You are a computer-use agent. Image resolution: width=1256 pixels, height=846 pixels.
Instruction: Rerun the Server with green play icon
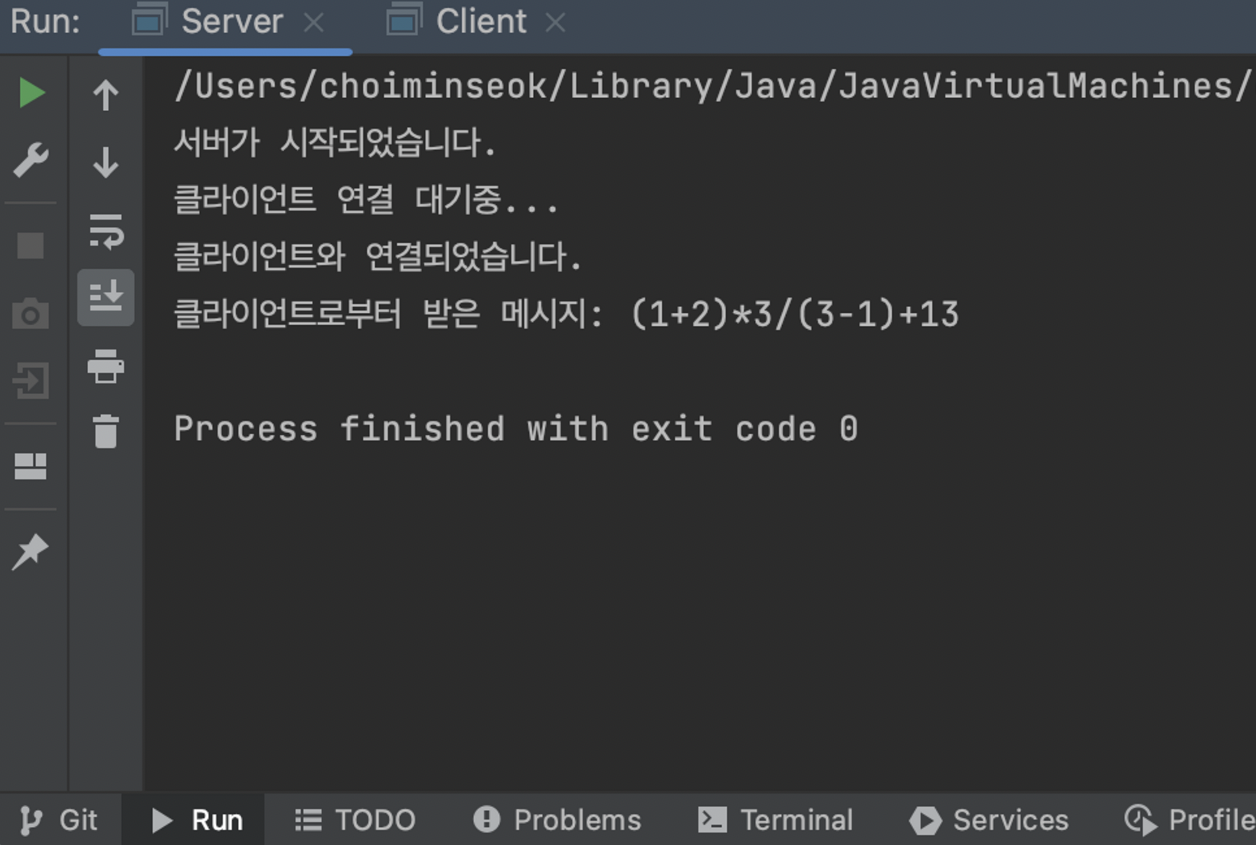[x=31, y=93]
